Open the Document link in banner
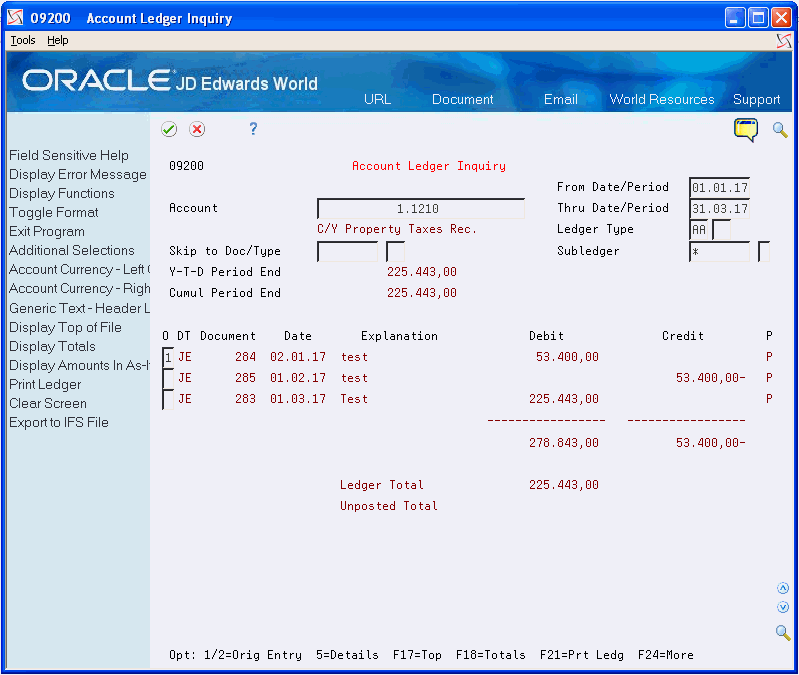The width and height of the screenshot is (799, 675). pyautogui.click(x=463, y=99)
